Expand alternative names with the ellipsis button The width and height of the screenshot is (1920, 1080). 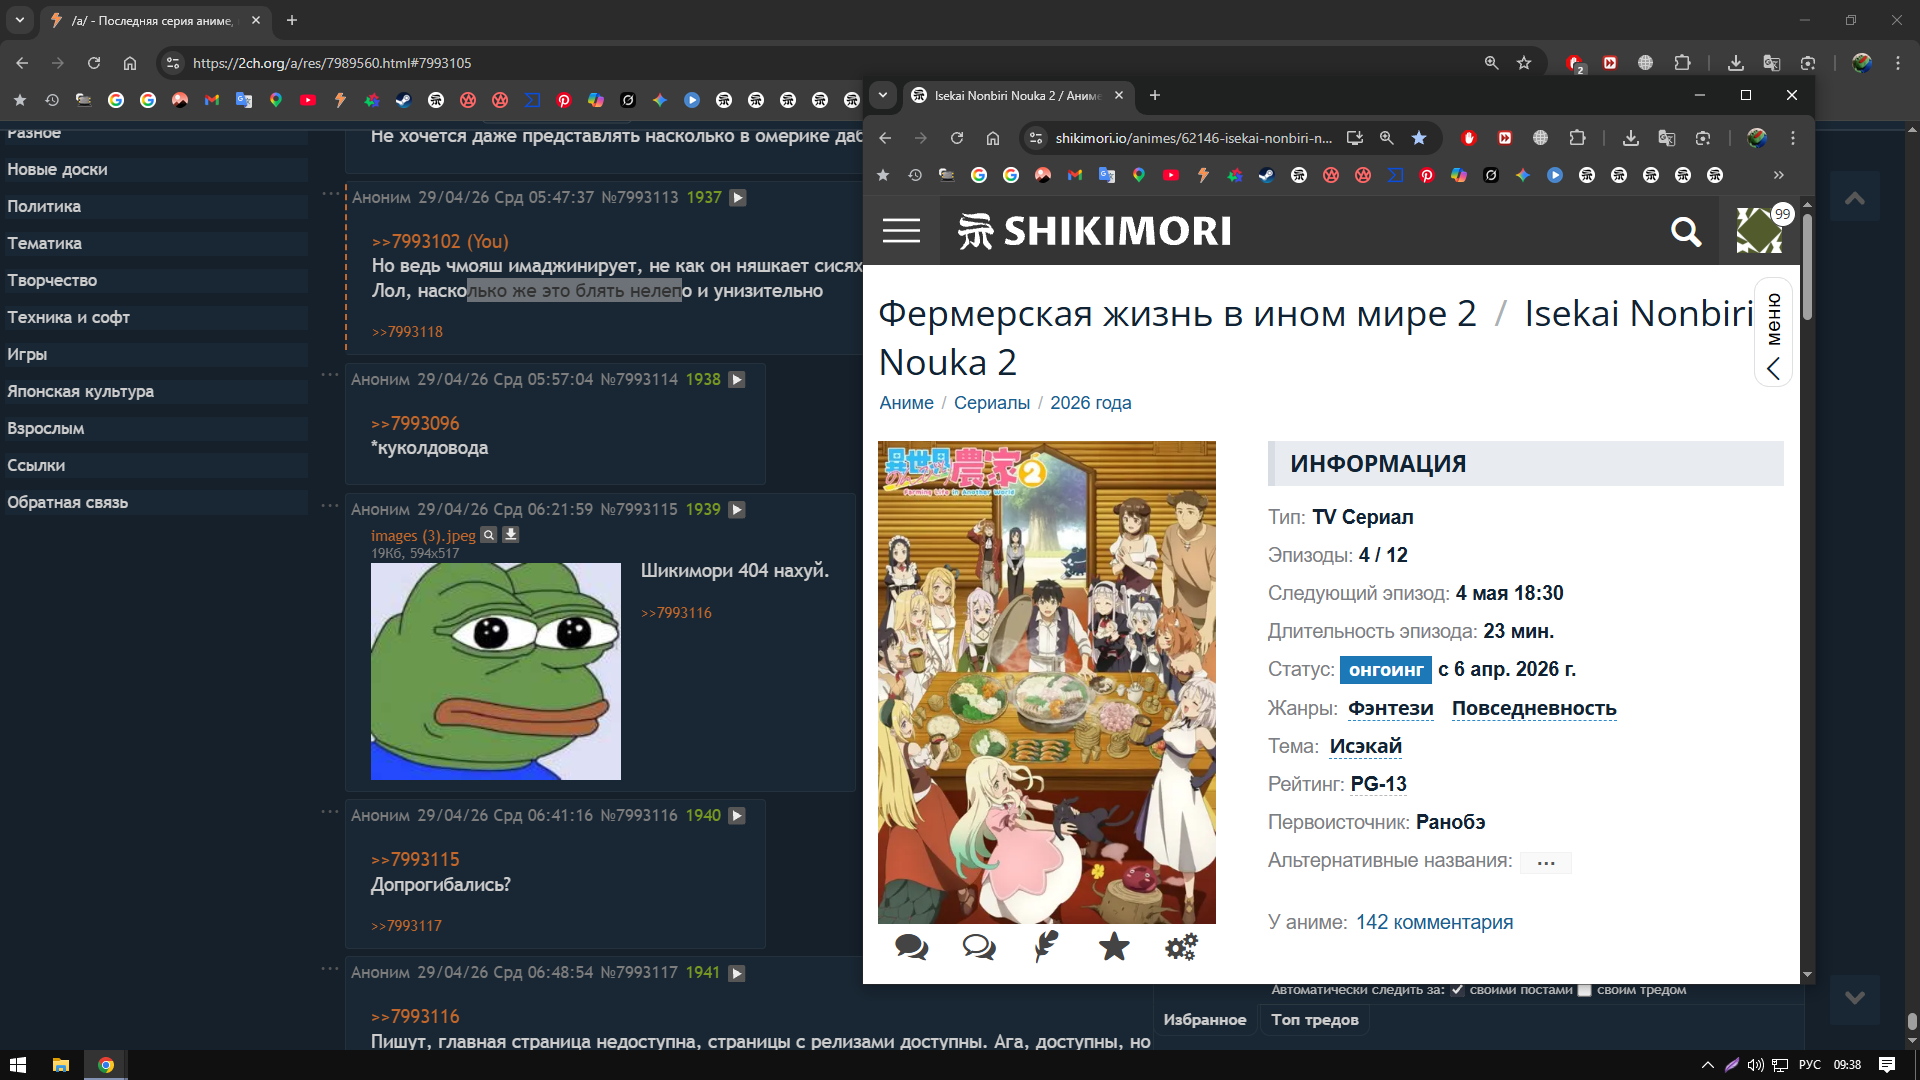1546,862
